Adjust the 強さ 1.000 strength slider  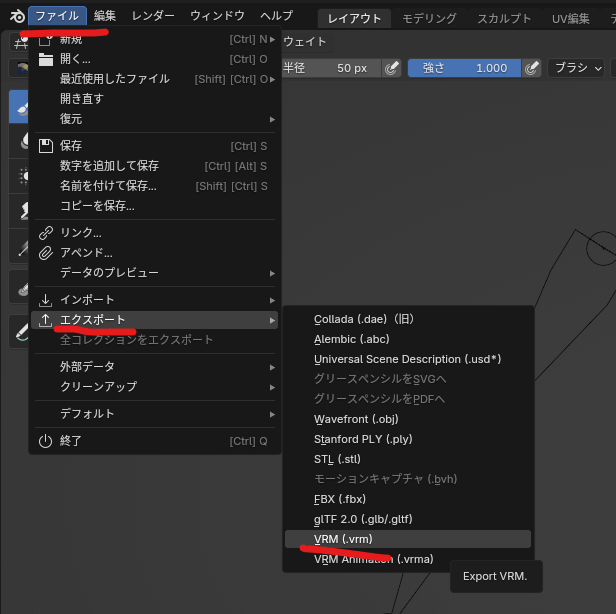pyautogui.click(x=464, y=68)
